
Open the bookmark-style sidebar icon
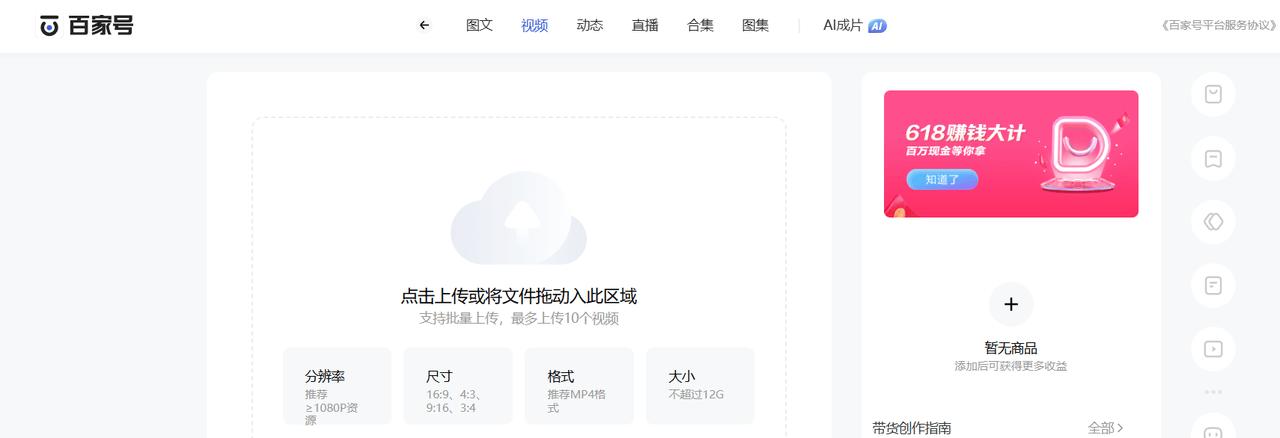[x=1213, y=158]
